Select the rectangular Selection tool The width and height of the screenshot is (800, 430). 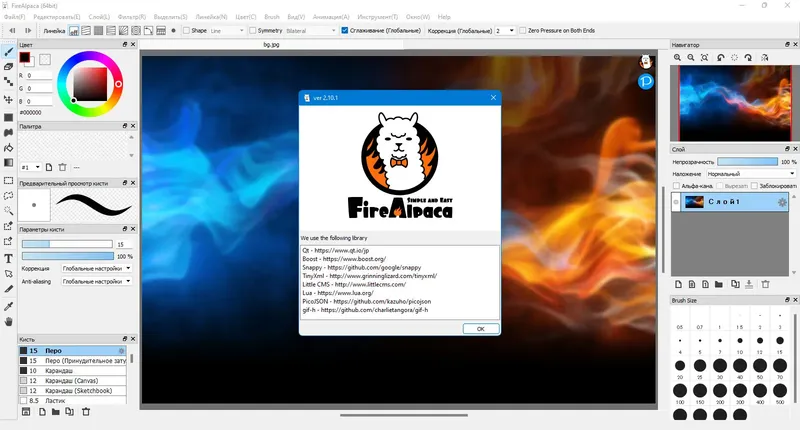8,181
